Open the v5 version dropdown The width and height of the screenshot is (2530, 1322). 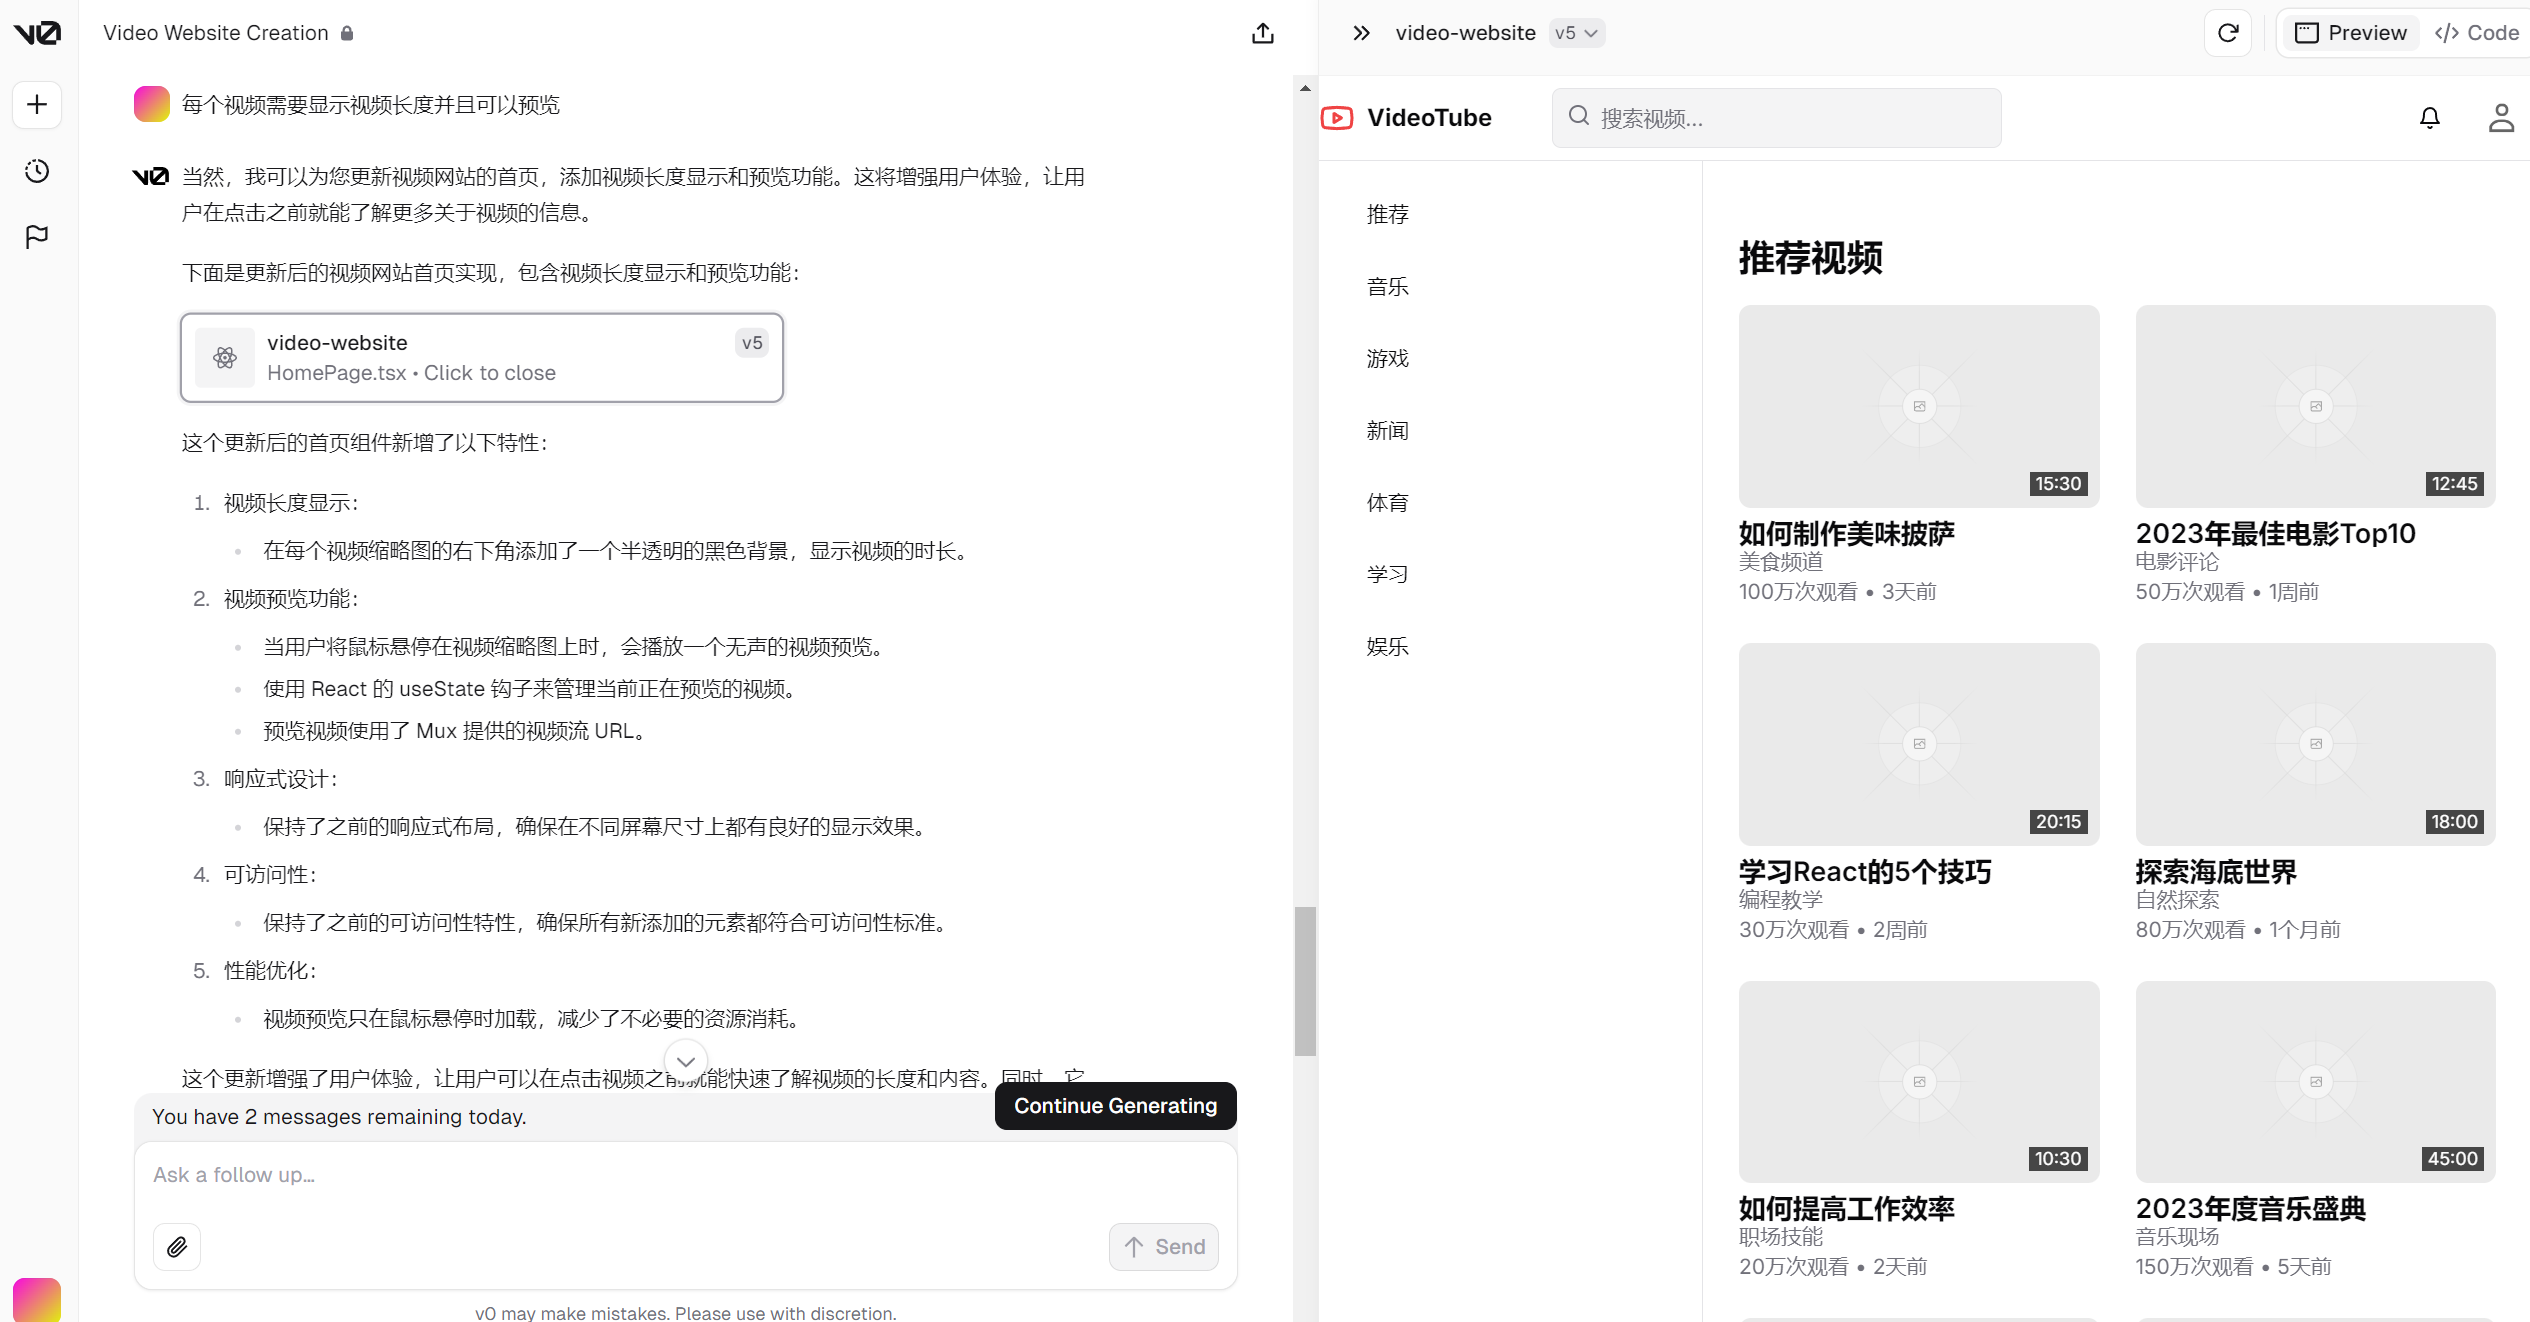[x=1576, y=32]
